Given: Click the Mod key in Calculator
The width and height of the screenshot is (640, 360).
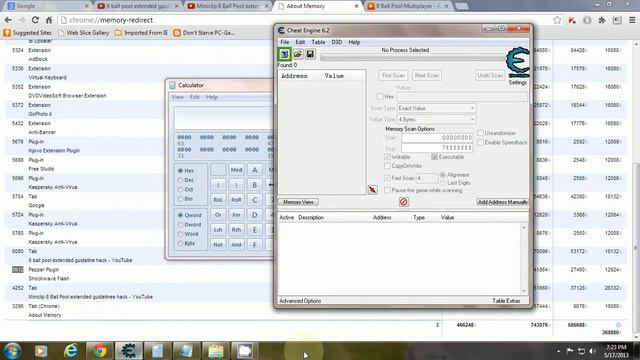Looking at the screenshot, I should pos(236,170).
